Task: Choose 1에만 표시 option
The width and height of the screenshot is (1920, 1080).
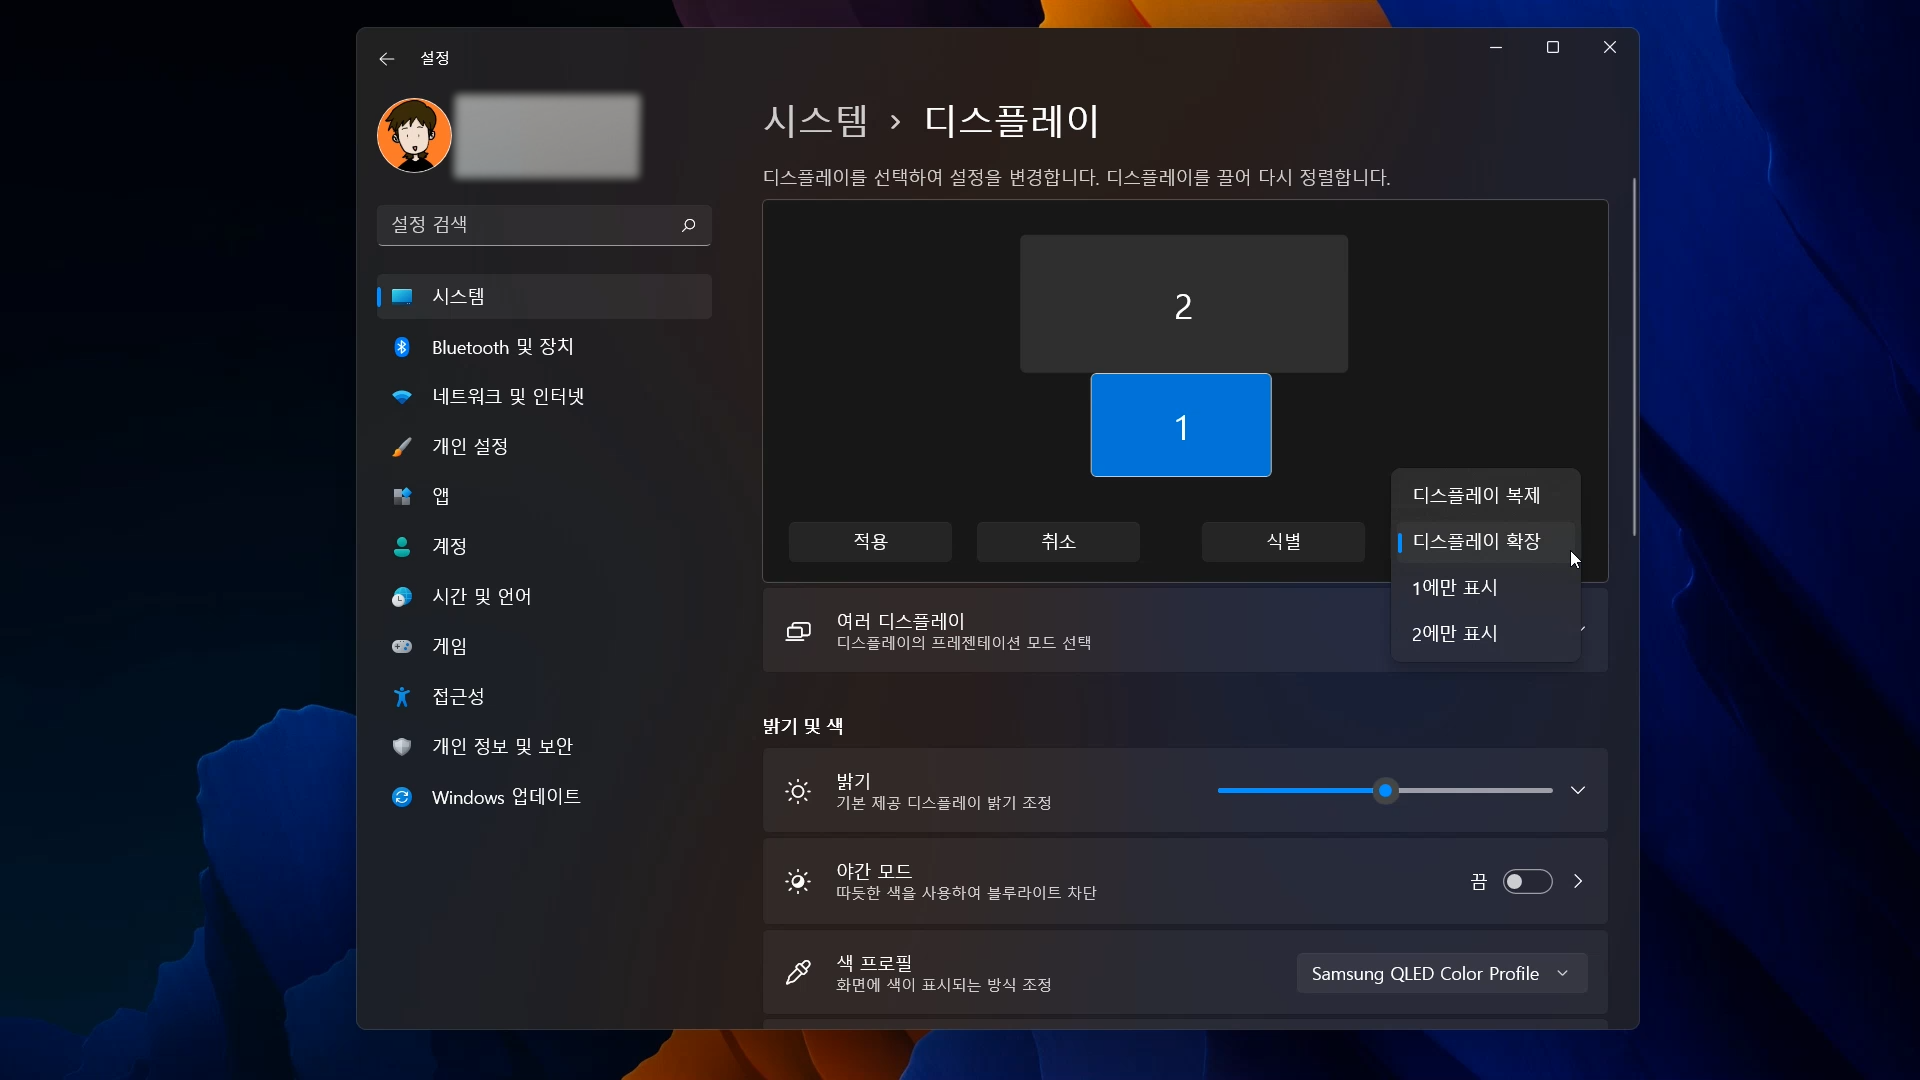Action: (1454, 587)
